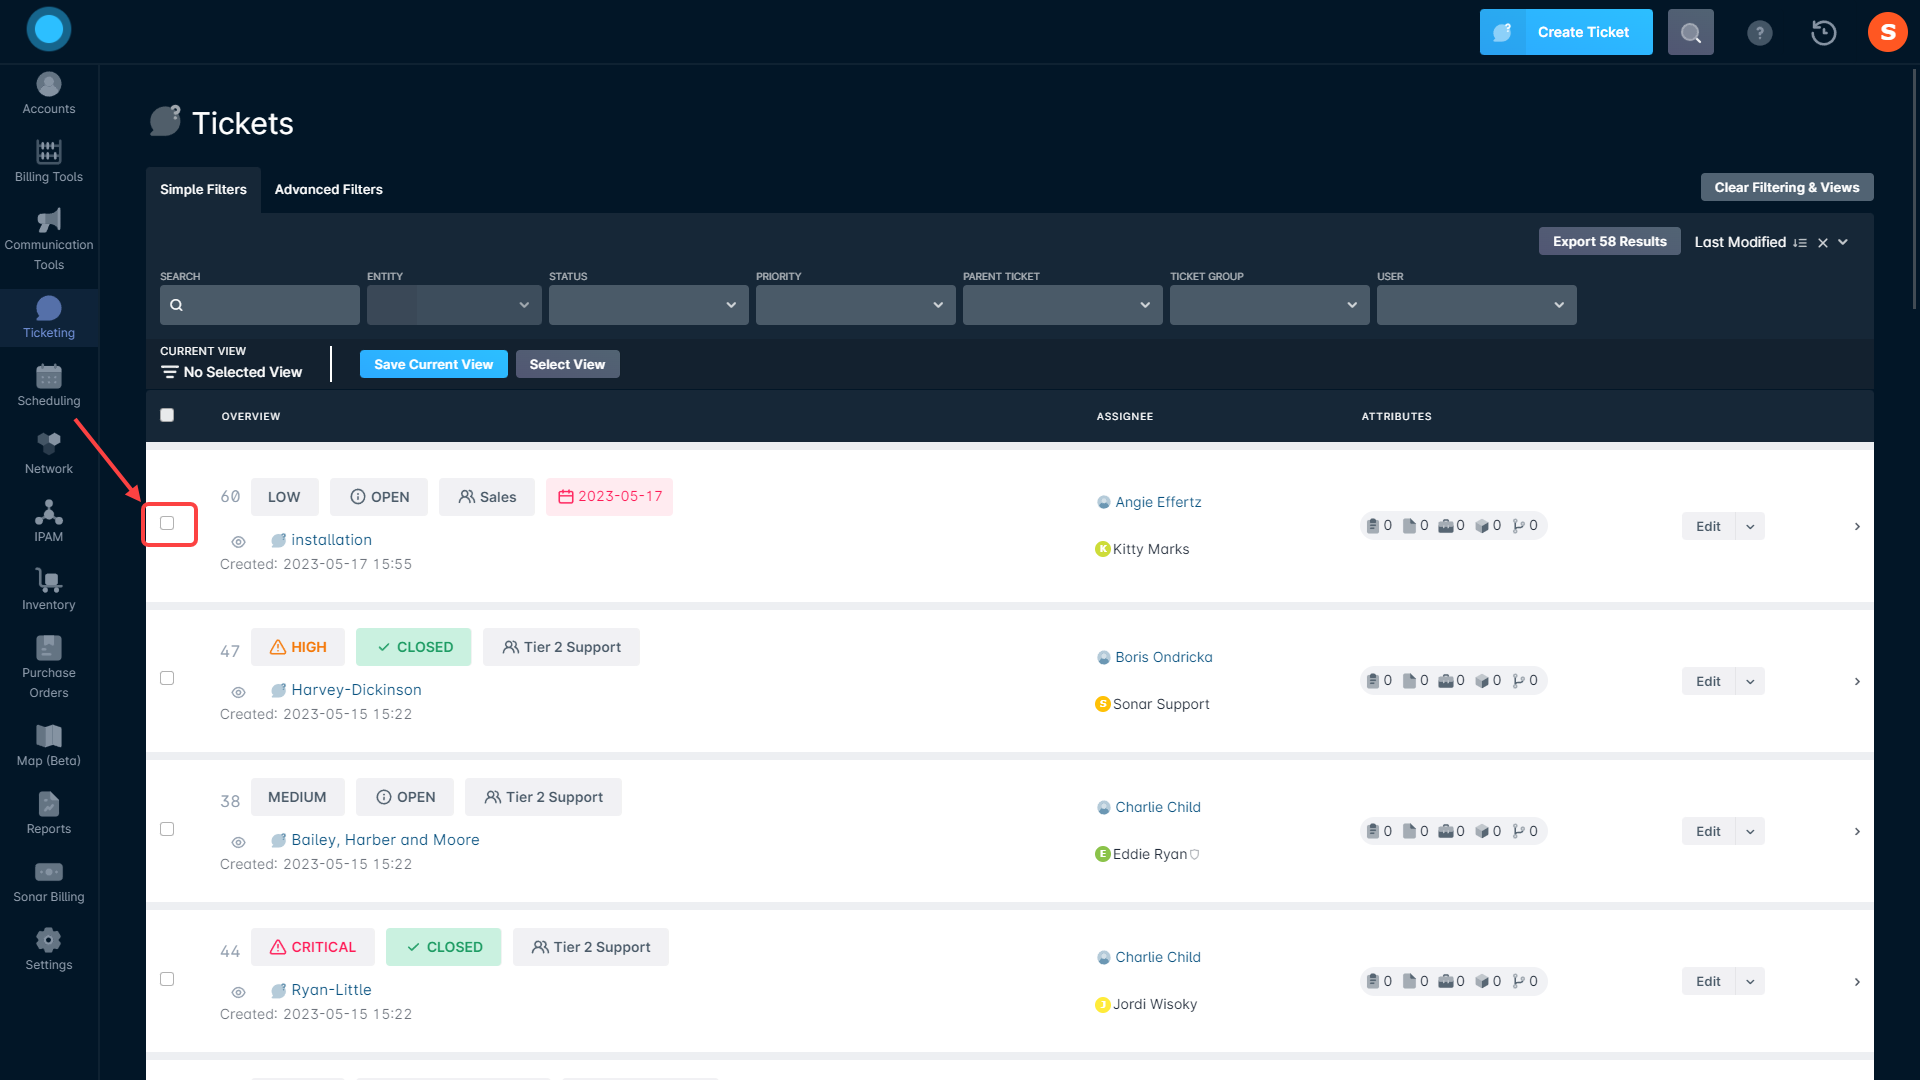This screenshot has height=1080, width=1920.
Task: Expand Edit options arrow for ticket 44
Action: (1750, 981)
